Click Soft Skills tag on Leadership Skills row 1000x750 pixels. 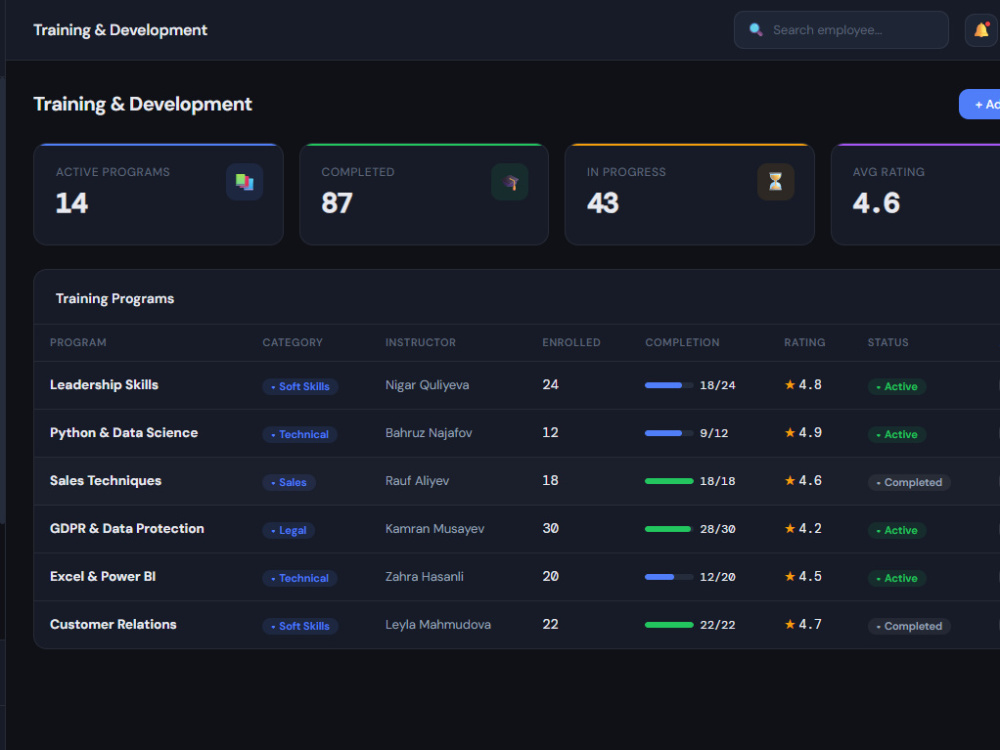coord(300,386)
